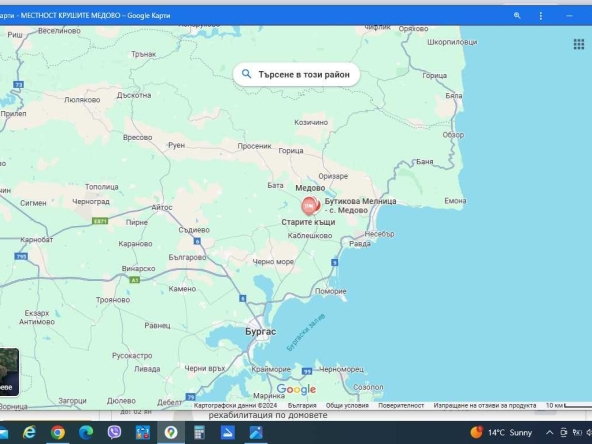Open Internet Explorer from the taskbar
This screenshot has height=444, width=592.
(x=29, y=432)
